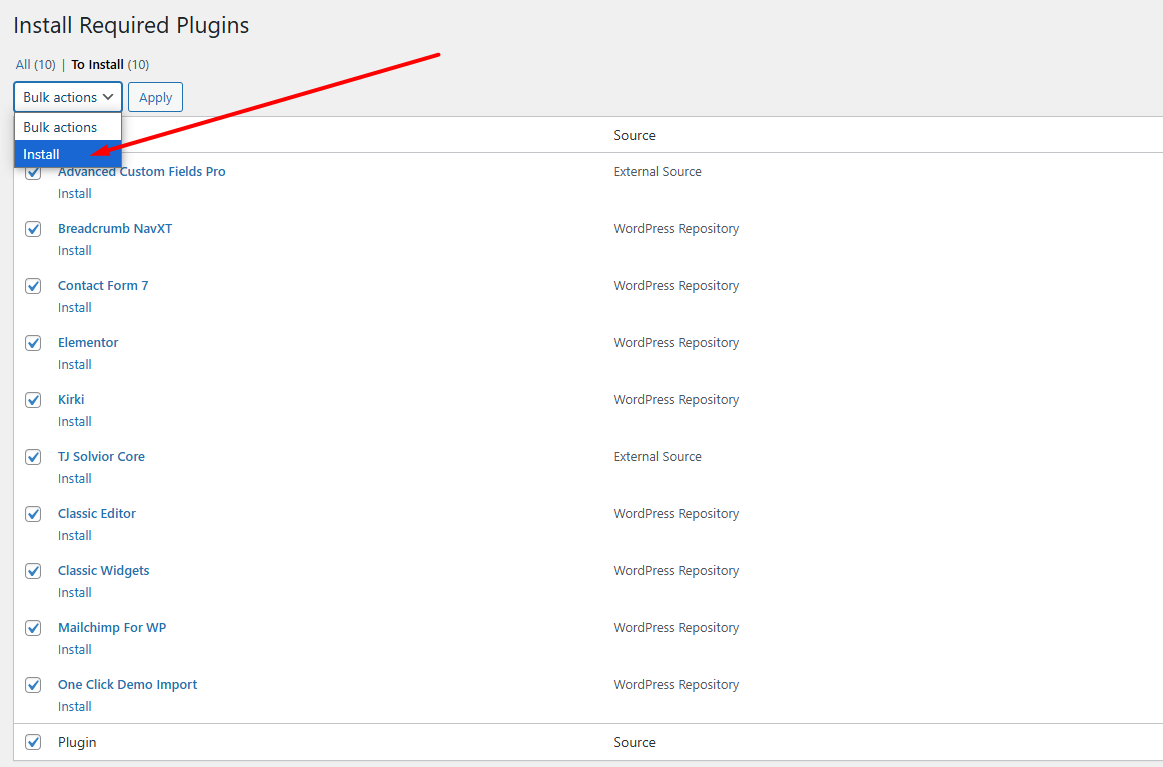Click the Install Required Plugins heading
This screenshot has width=1163, height=767.
pyautogui.click(x=131, y=26)
